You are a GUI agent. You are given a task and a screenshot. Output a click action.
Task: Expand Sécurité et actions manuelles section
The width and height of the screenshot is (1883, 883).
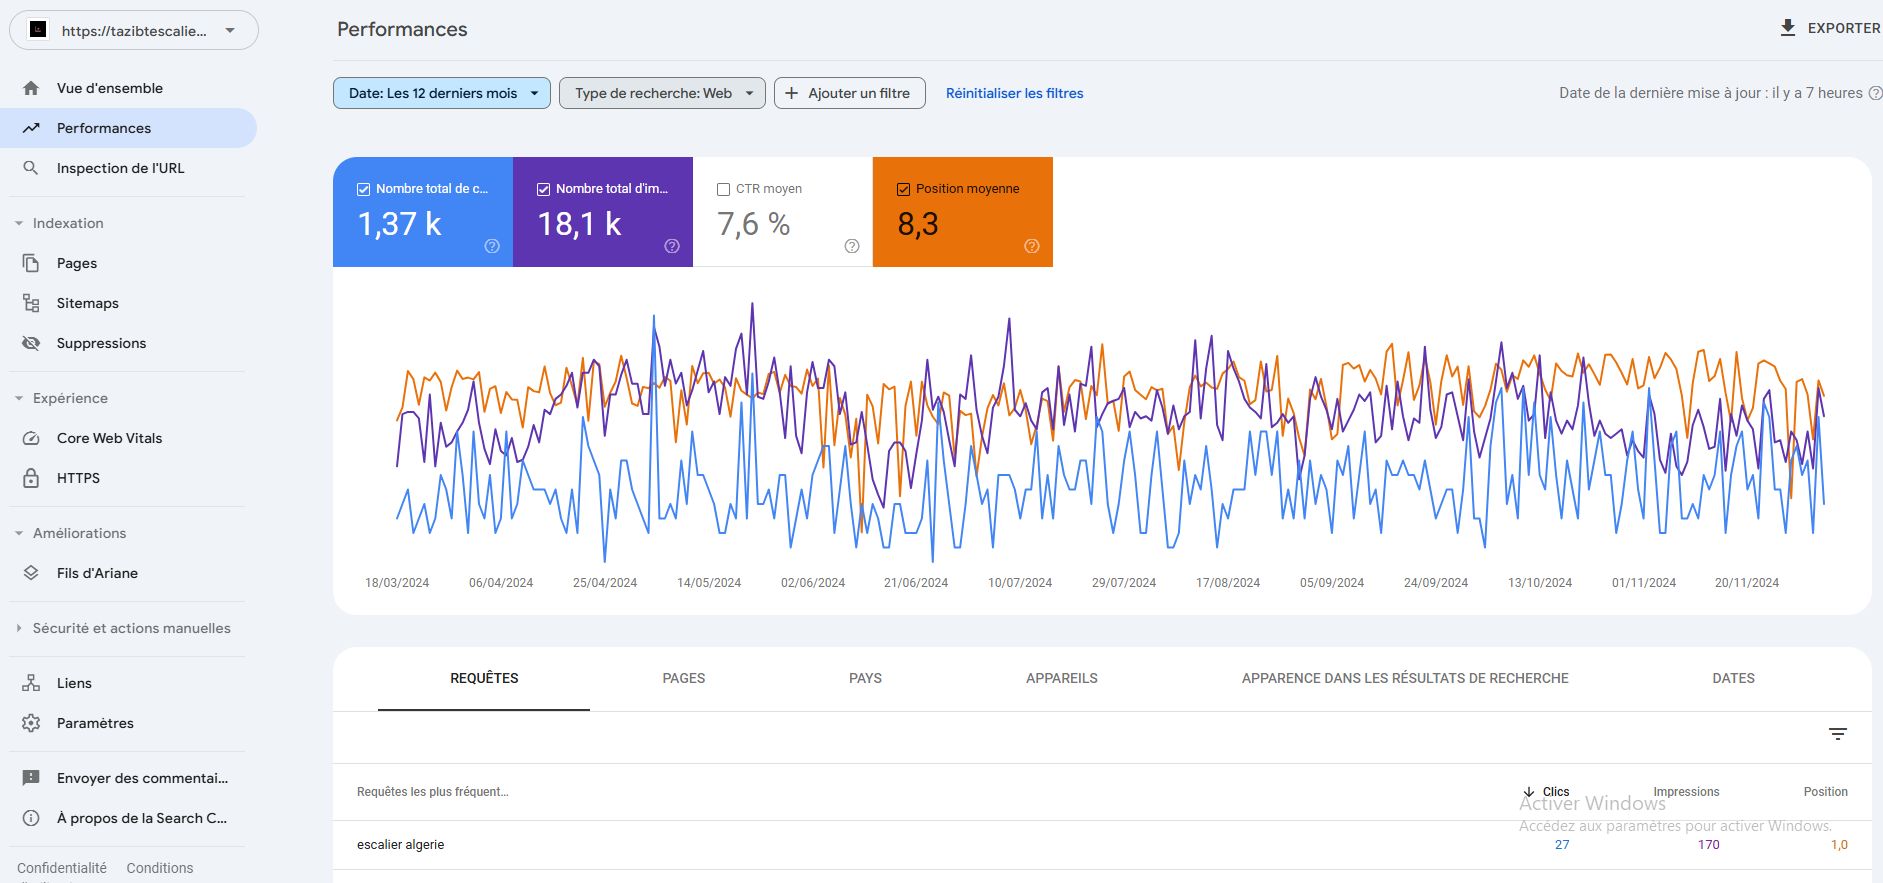[x=131, y=628]
